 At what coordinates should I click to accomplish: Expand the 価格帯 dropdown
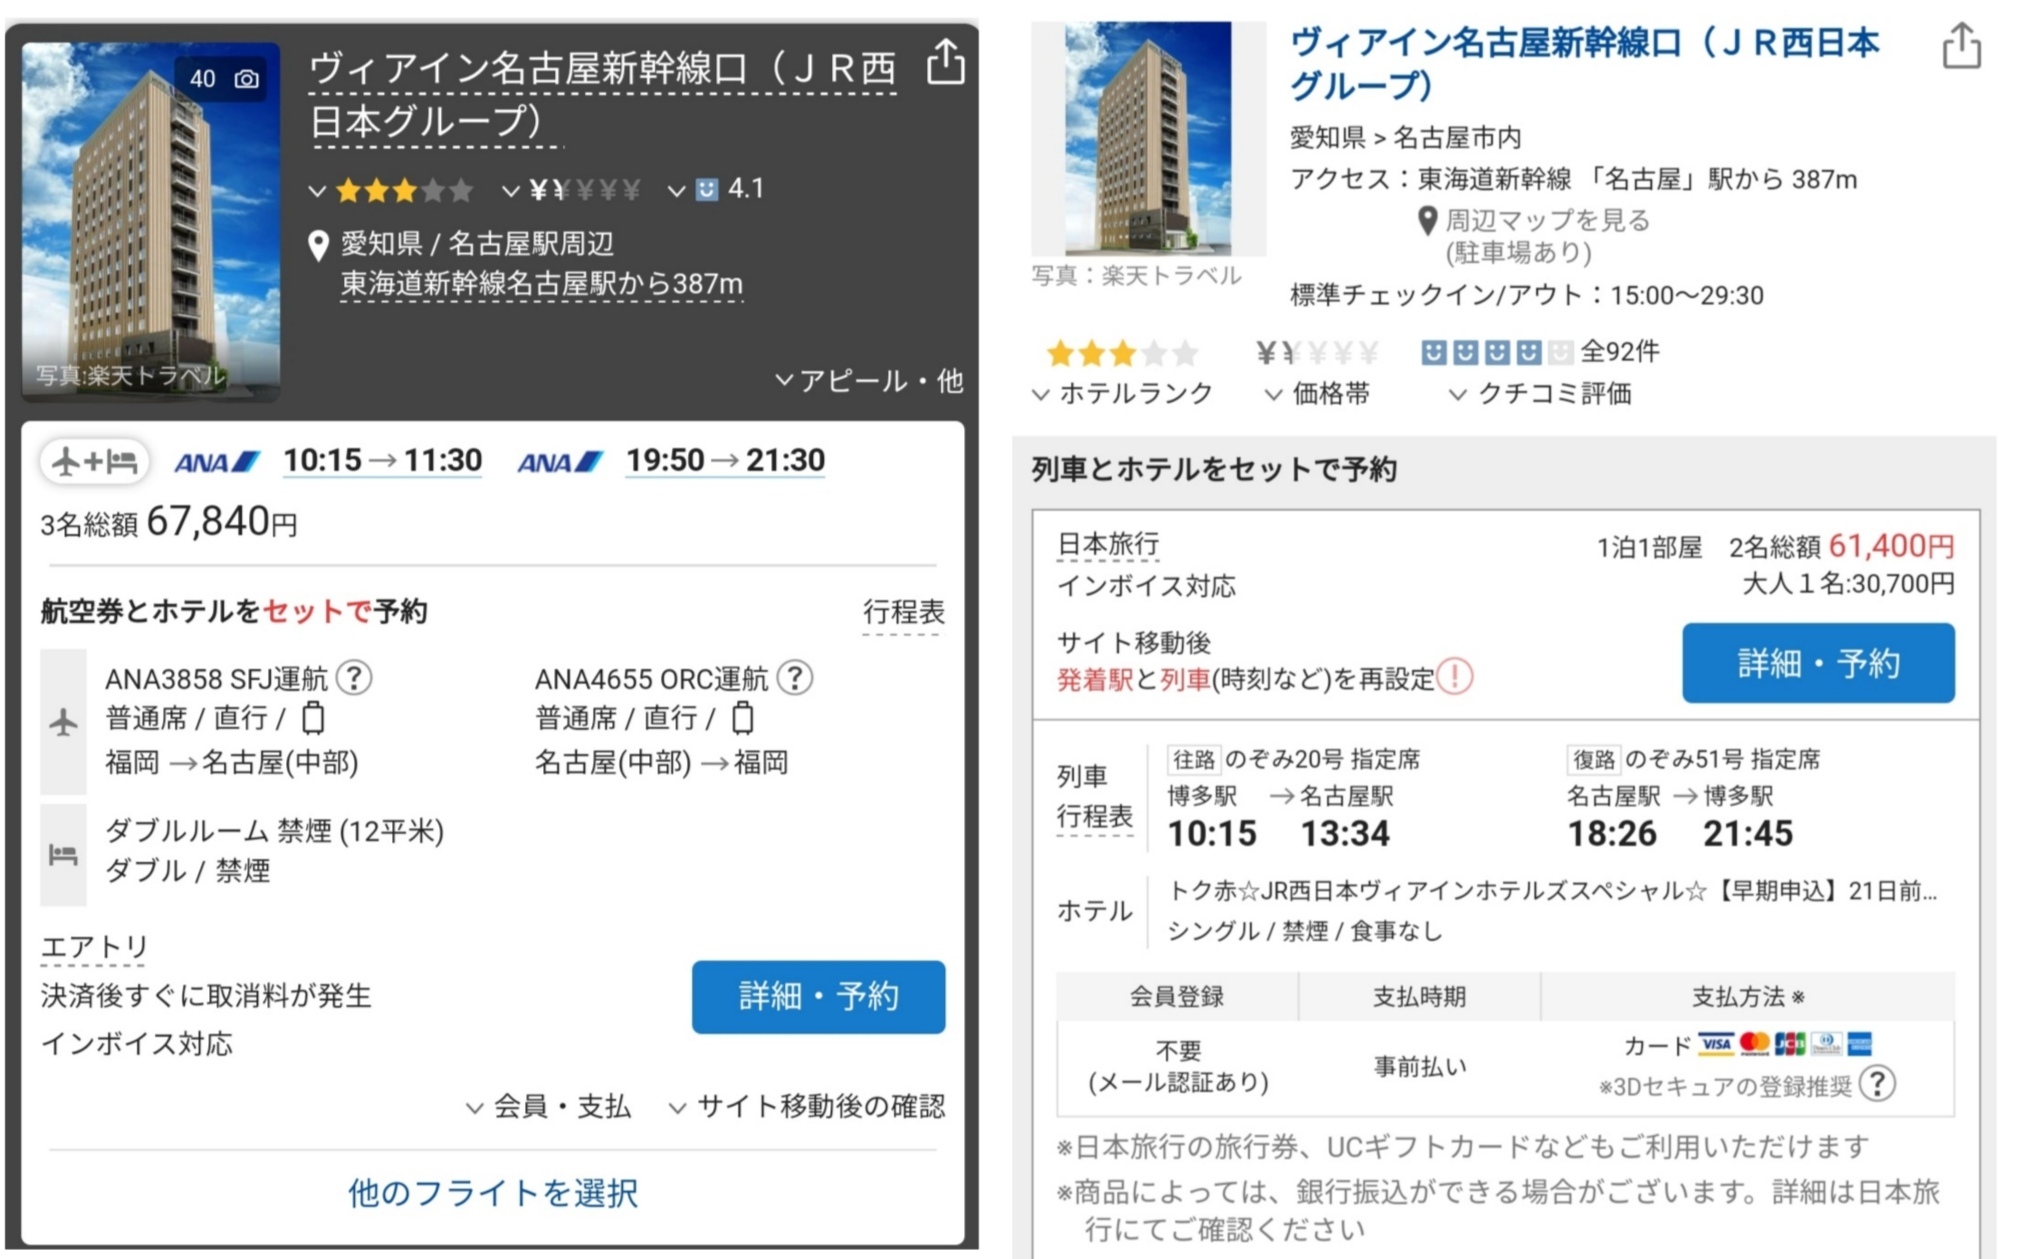pos(1317,394)
